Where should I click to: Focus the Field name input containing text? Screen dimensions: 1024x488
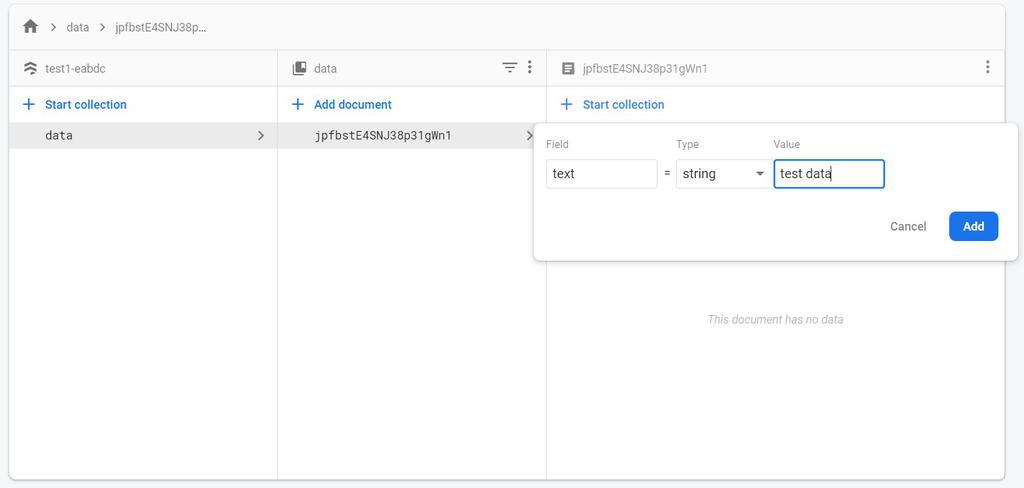tap(601, 174)
